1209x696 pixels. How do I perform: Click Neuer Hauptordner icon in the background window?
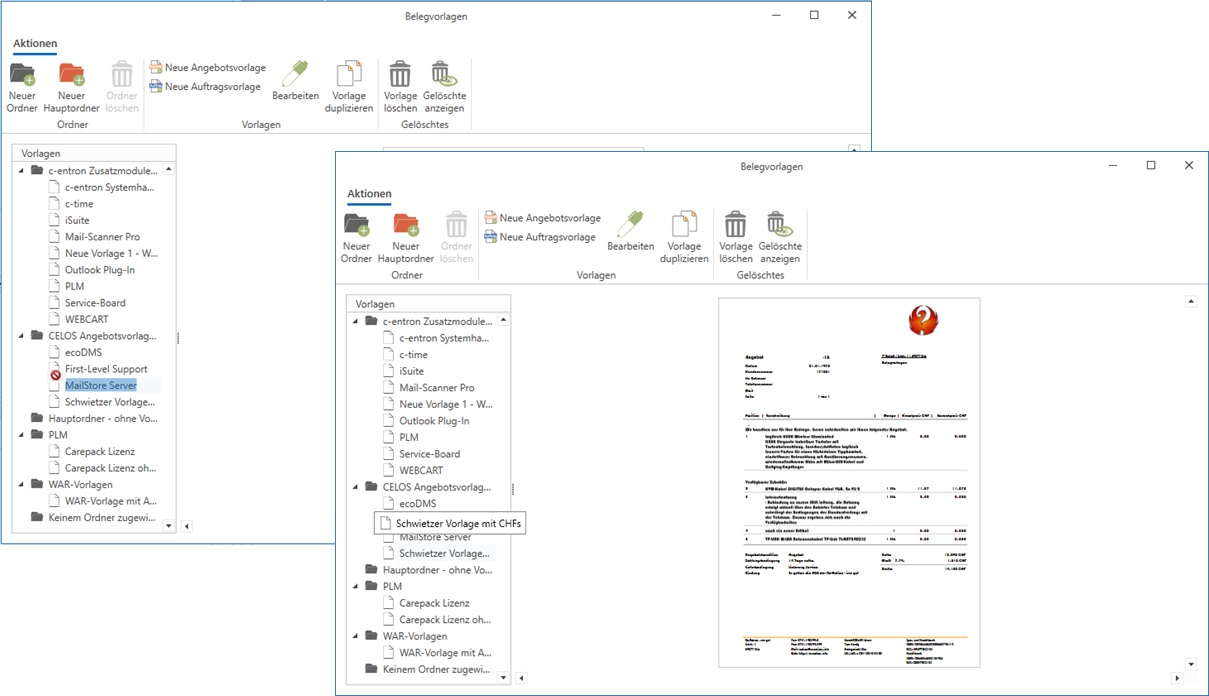(x=71, y=75)
